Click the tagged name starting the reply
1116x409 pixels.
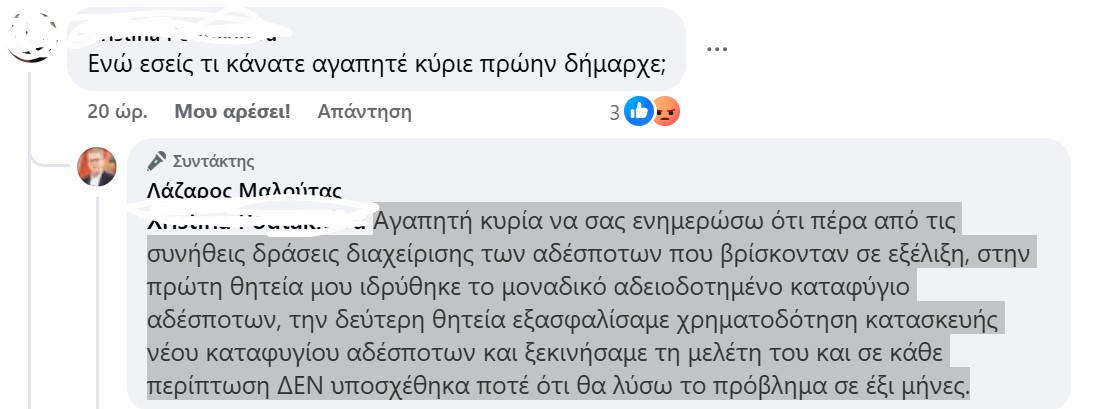(256, 220)
